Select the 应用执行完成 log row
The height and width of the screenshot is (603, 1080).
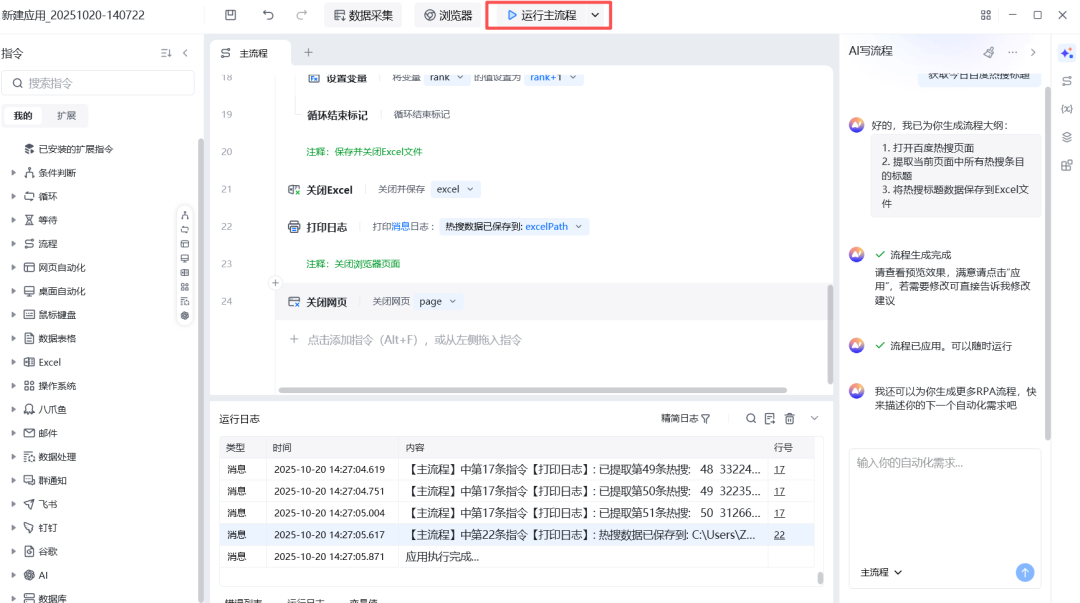click(517, 556)
